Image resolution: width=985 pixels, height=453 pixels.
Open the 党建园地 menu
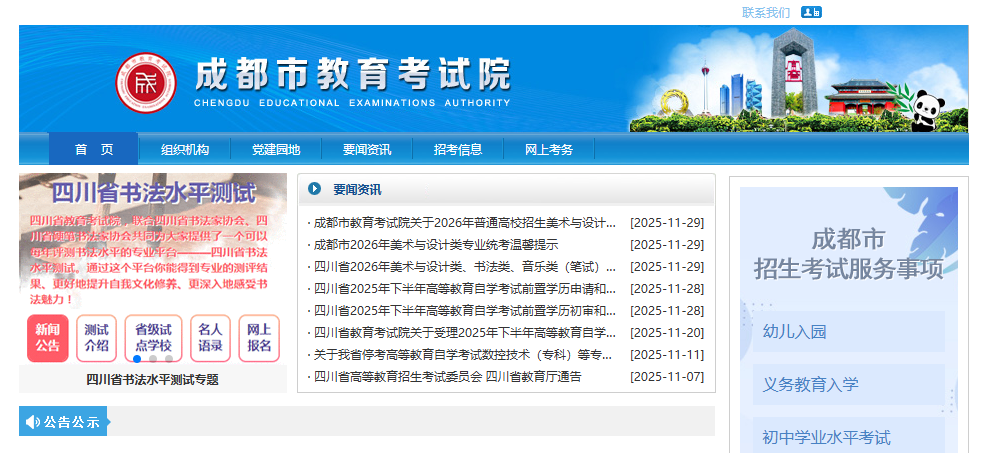click(x=276, y=150)
